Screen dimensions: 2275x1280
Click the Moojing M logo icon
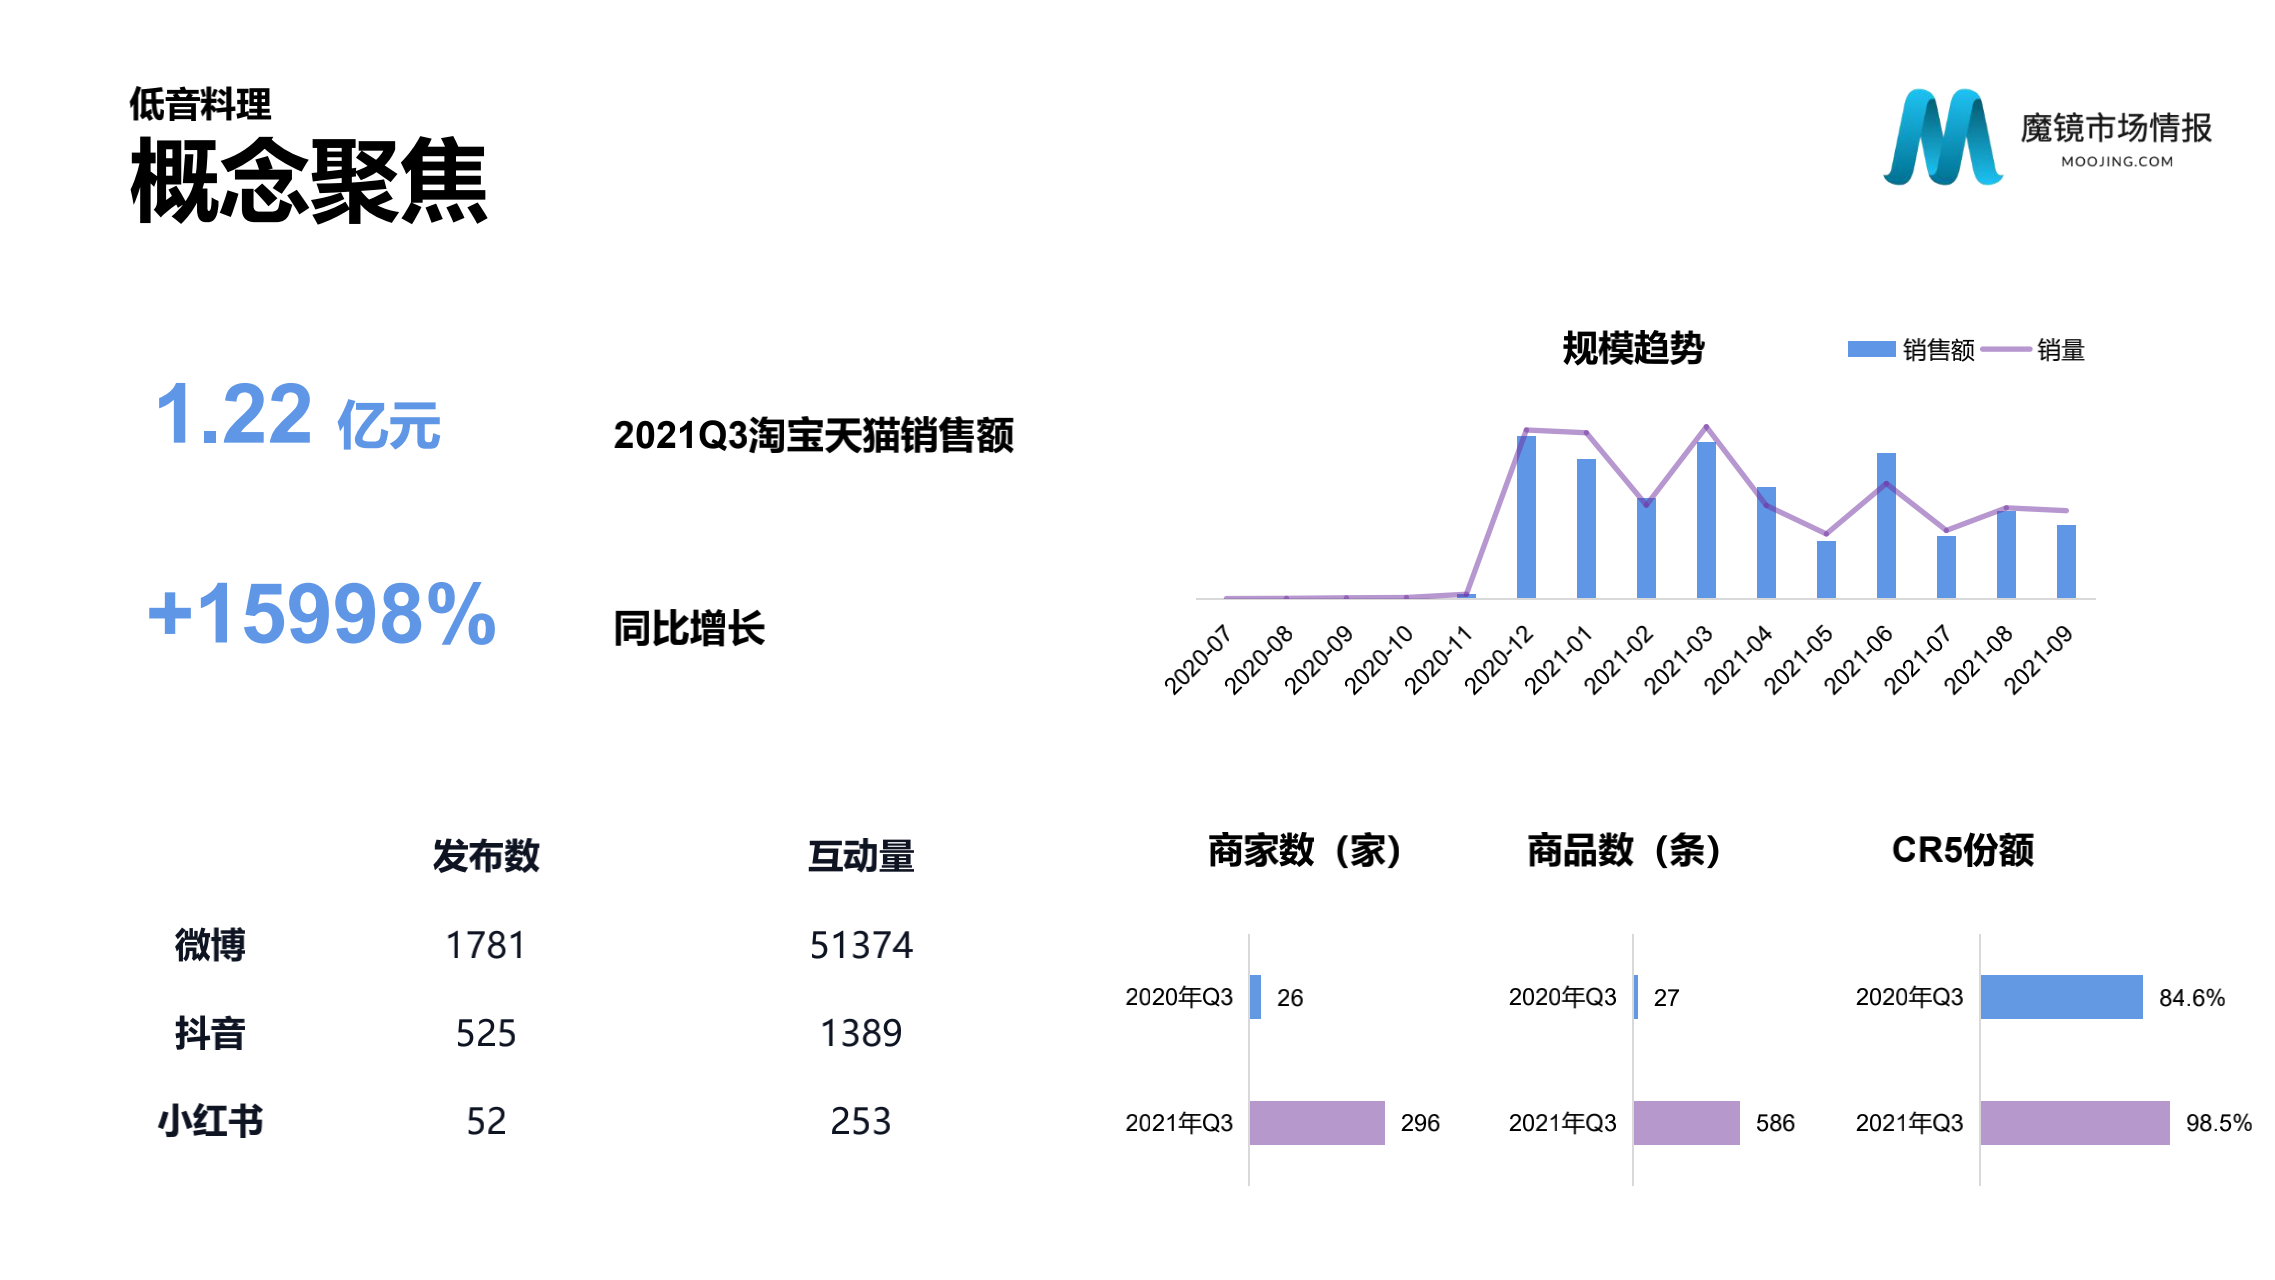(1942, 138)
